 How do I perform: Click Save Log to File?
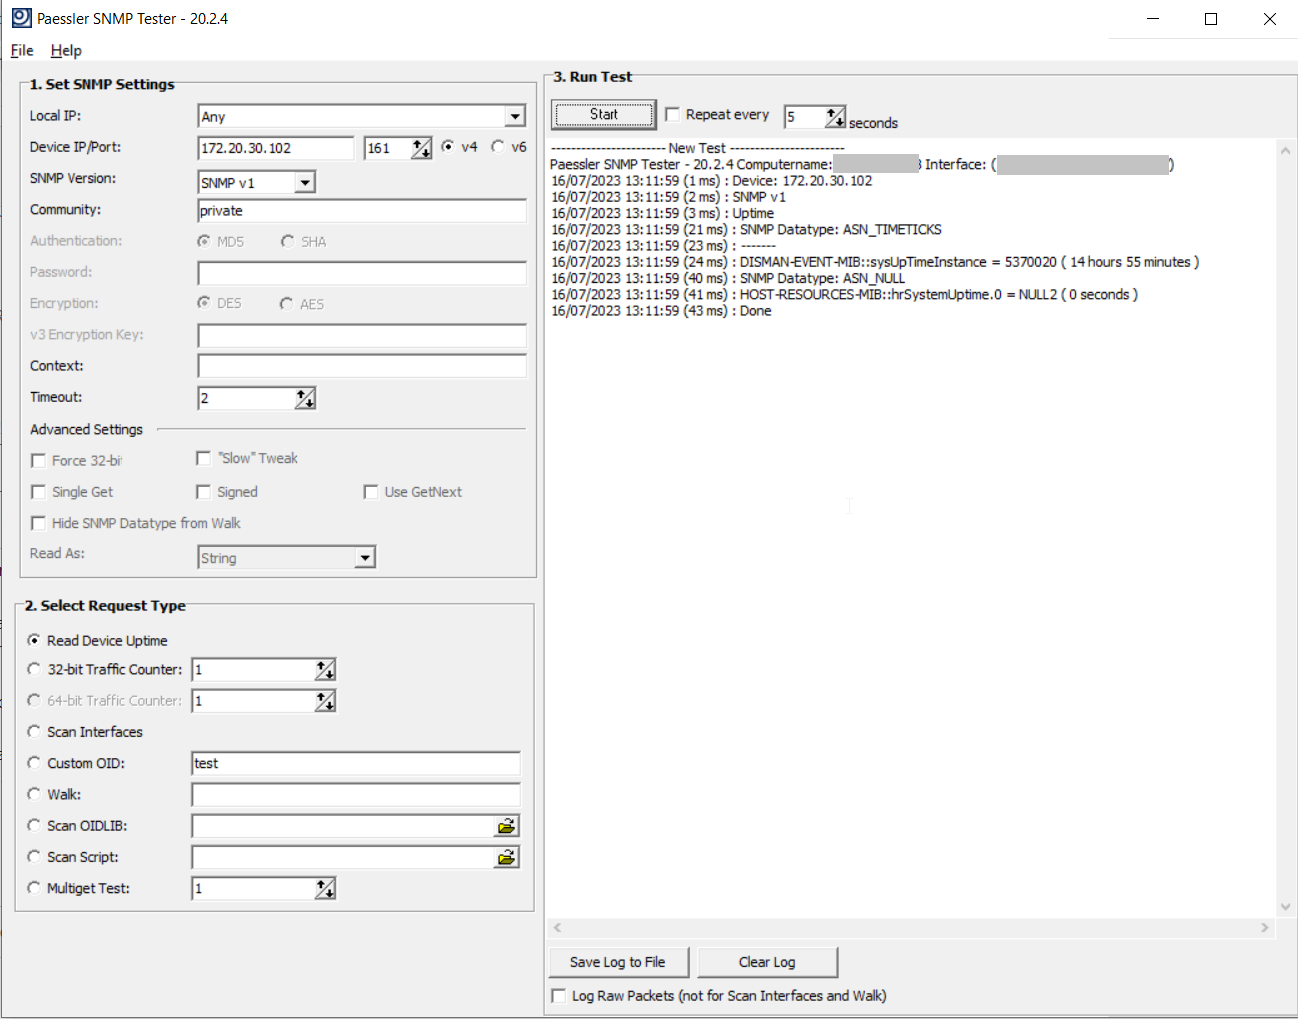pos(618,962)
